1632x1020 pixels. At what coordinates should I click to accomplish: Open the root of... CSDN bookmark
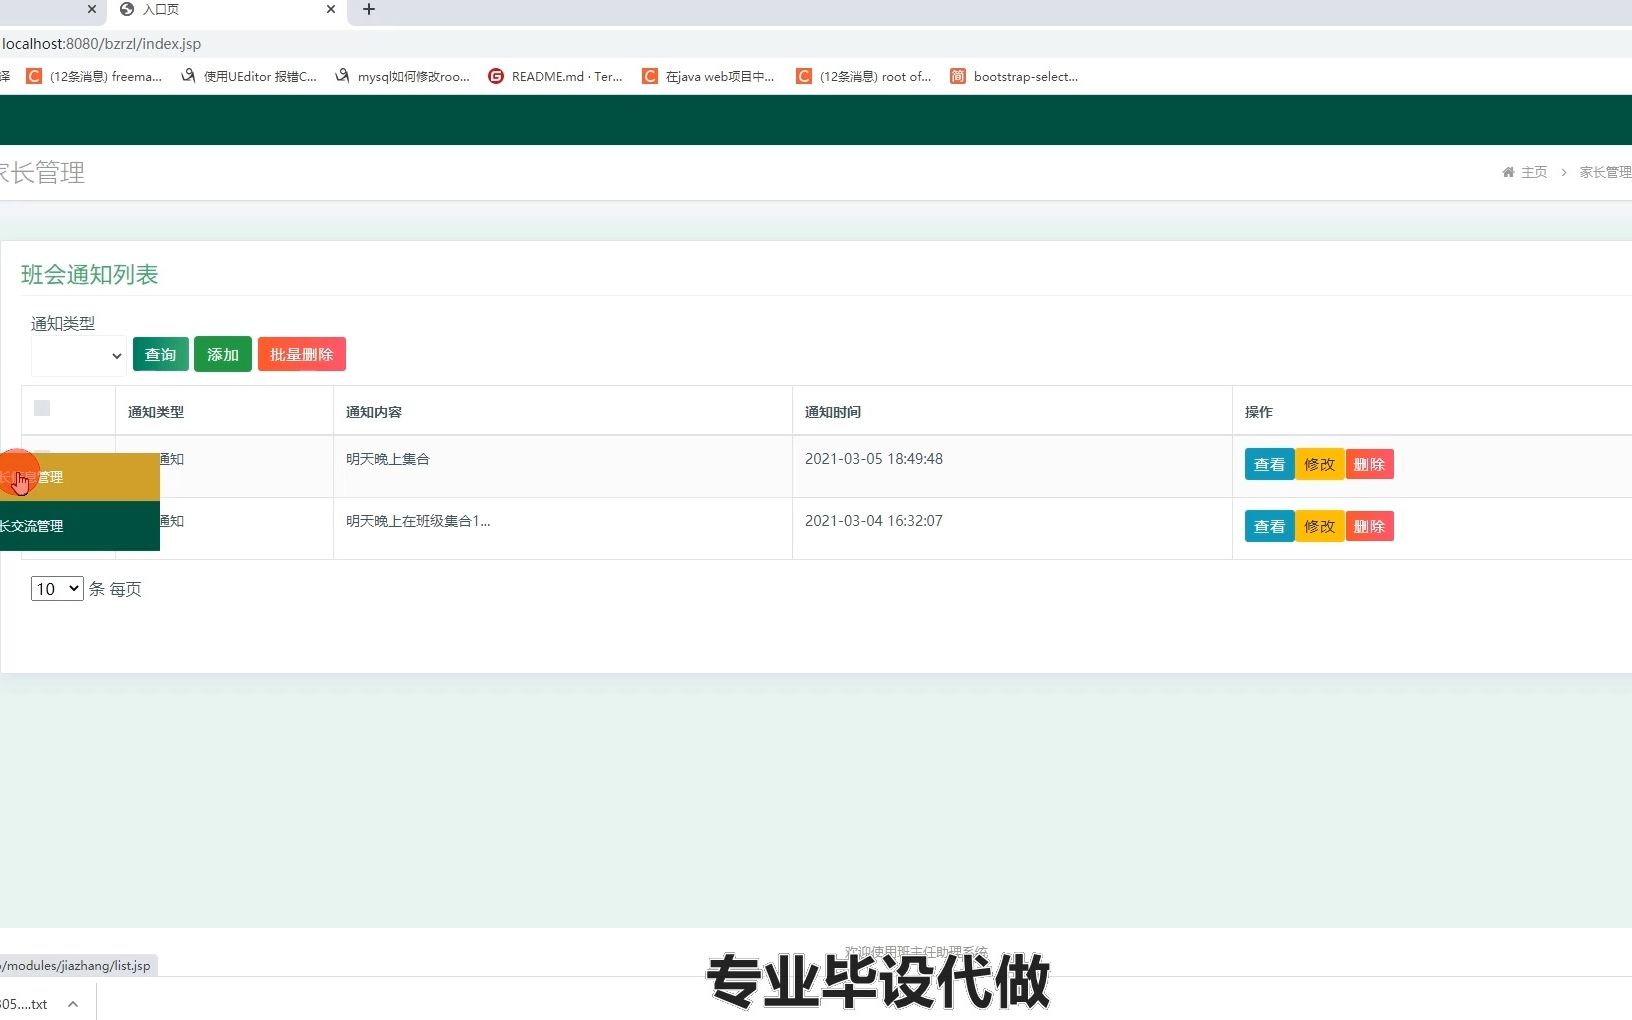pos(864,76)
